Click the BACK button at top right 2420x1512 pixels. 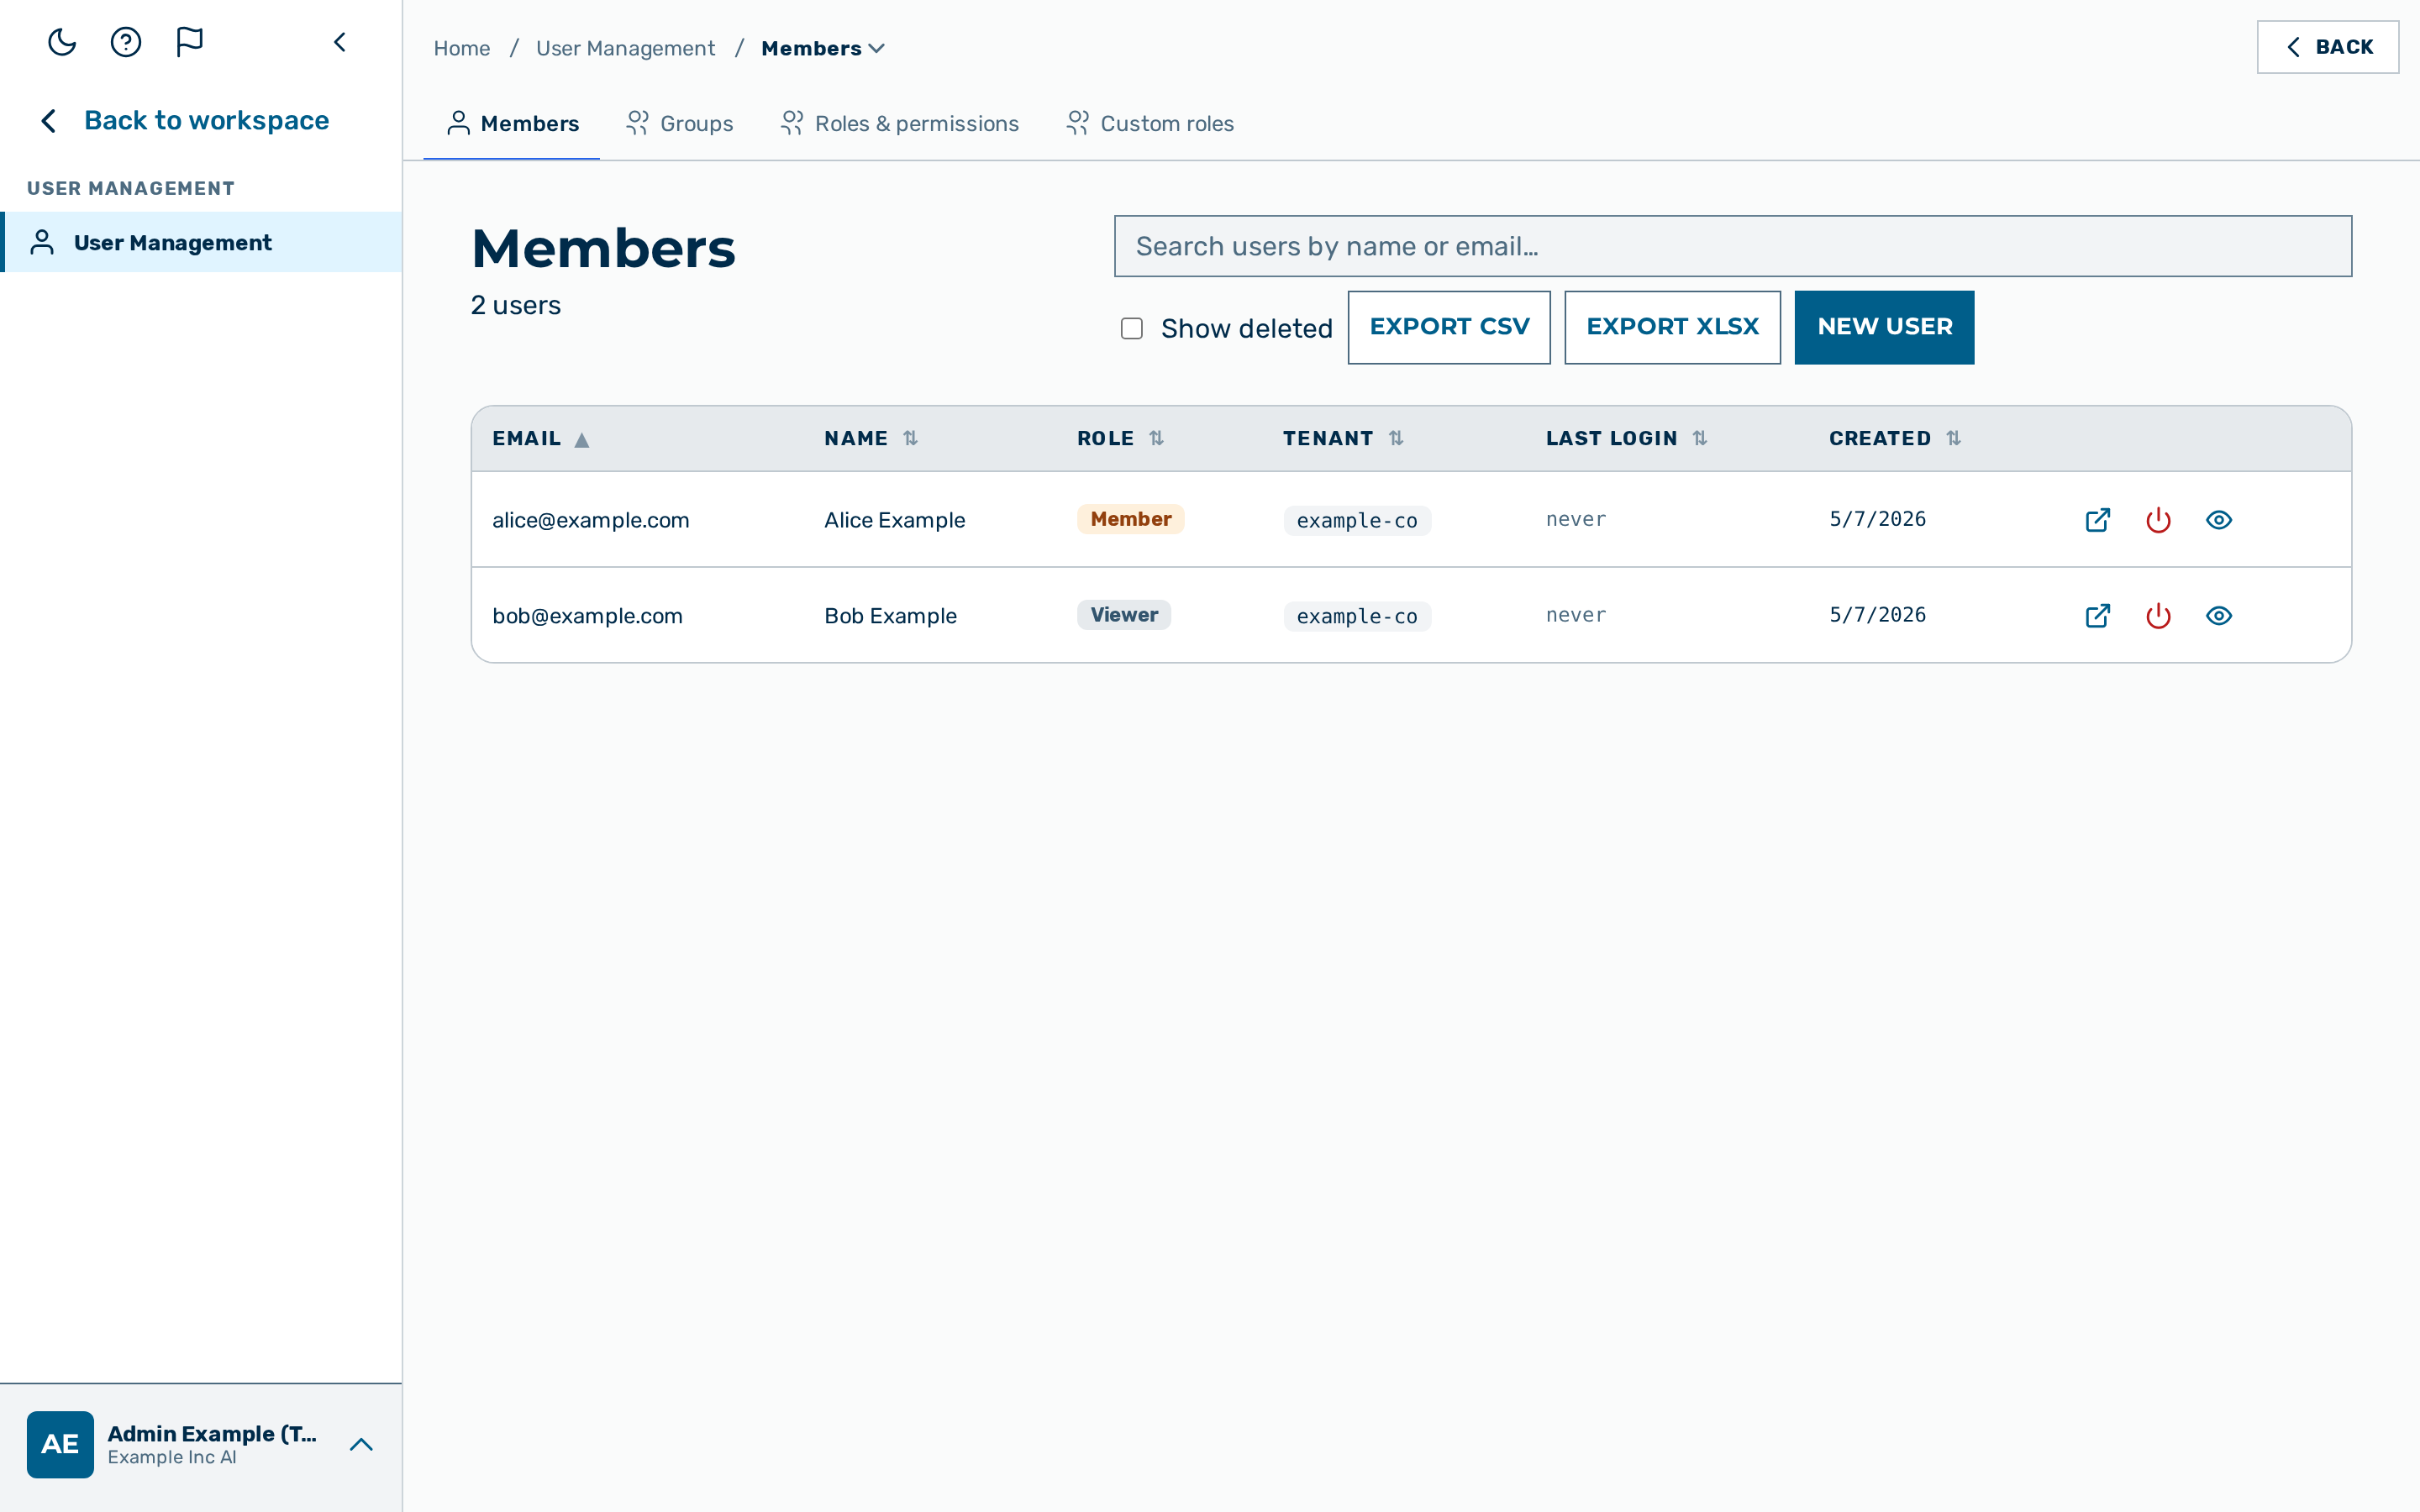(x=2327, y=47)
